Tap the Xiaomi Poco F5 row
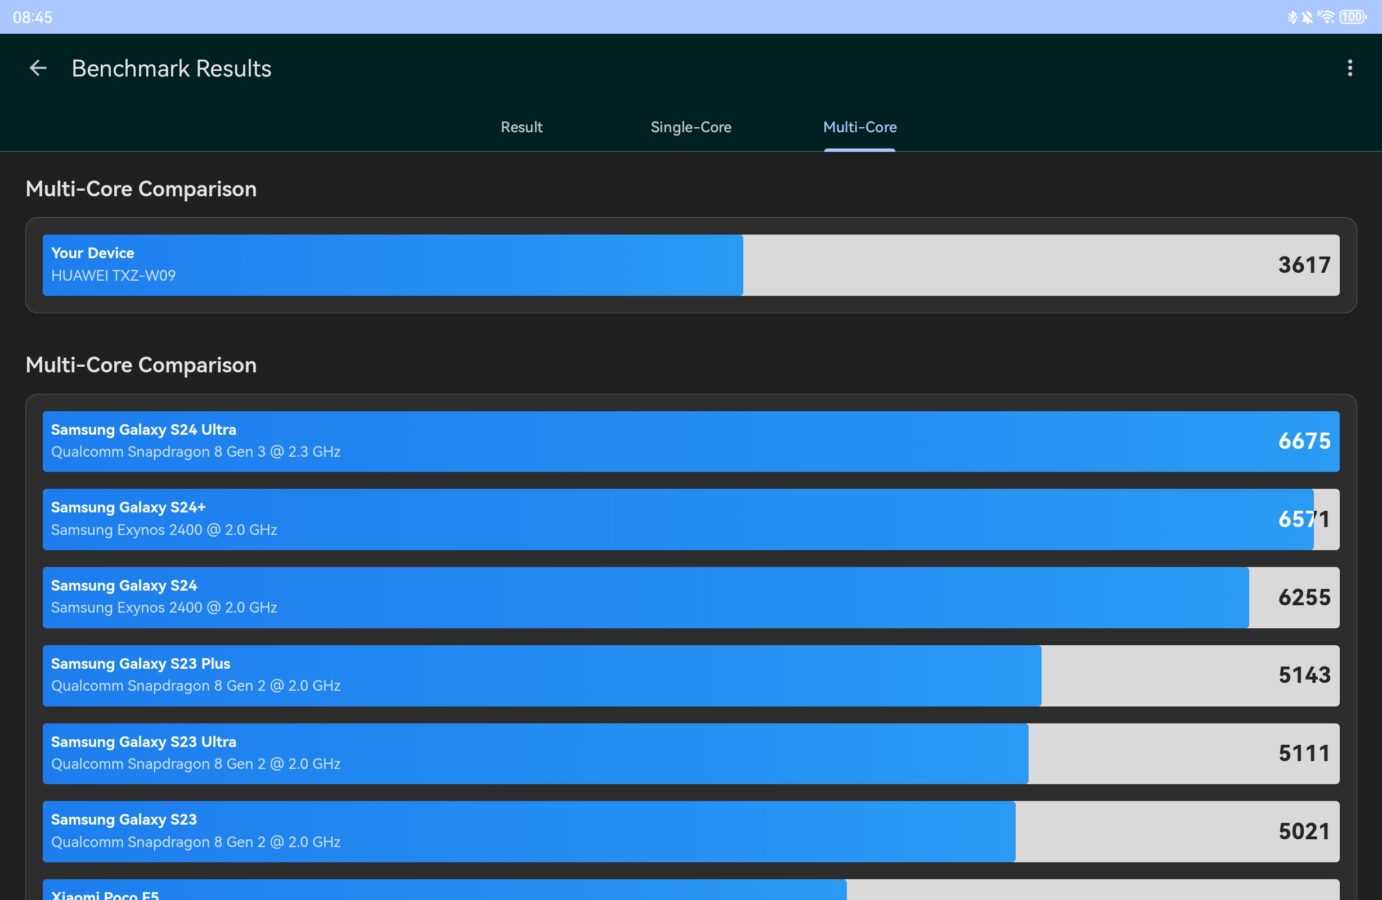 691,889
